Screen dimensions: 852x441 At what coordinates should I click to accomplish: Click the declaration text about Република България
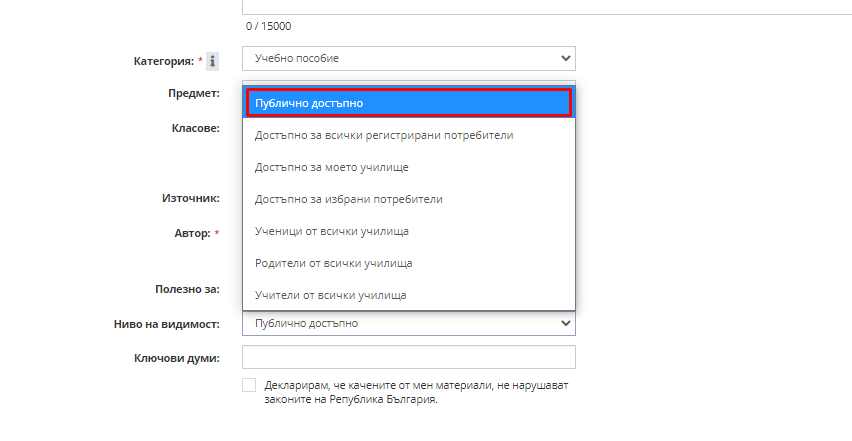point(416,392)
